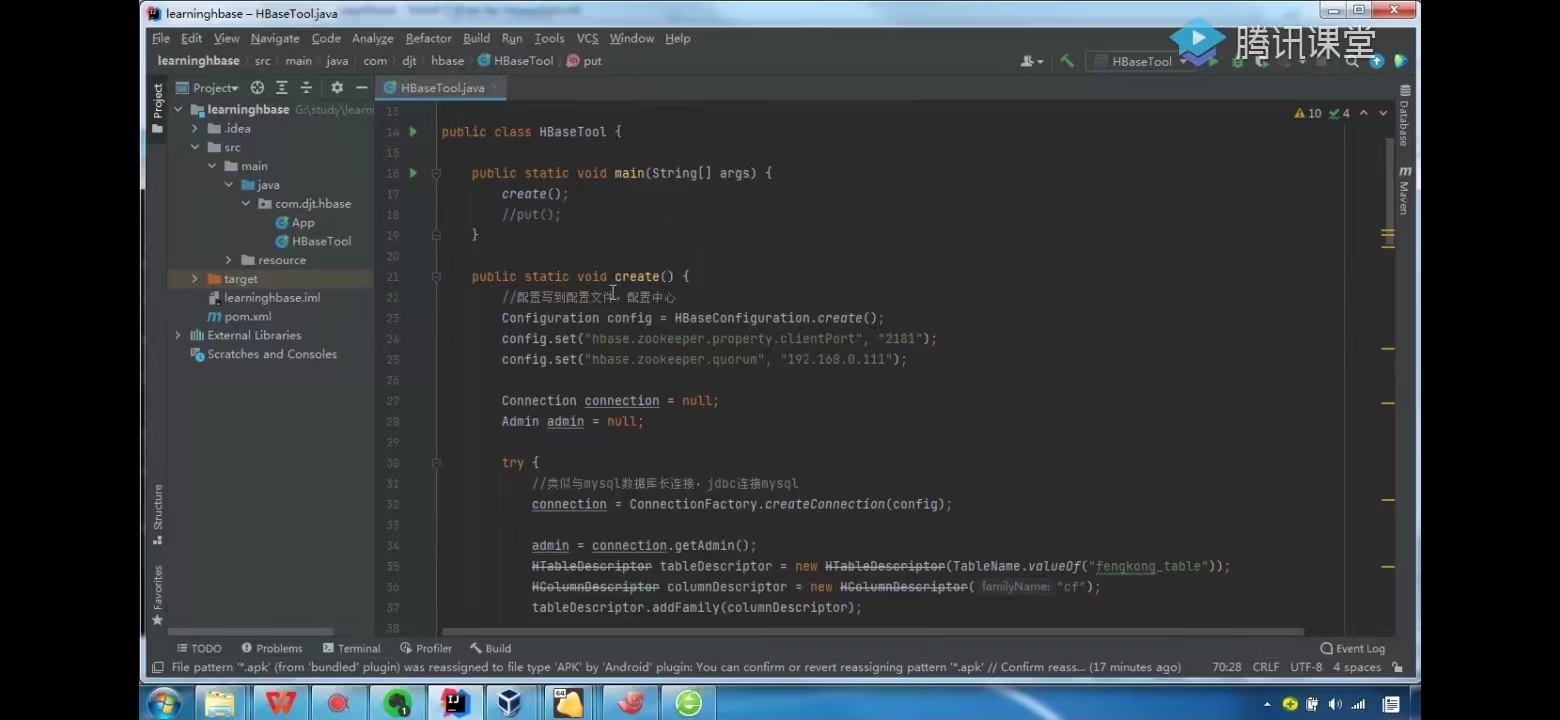This screenshot has height=720, width=1560.
Task: Open Project panel settings gear
Action: click(x=337, y=88)
